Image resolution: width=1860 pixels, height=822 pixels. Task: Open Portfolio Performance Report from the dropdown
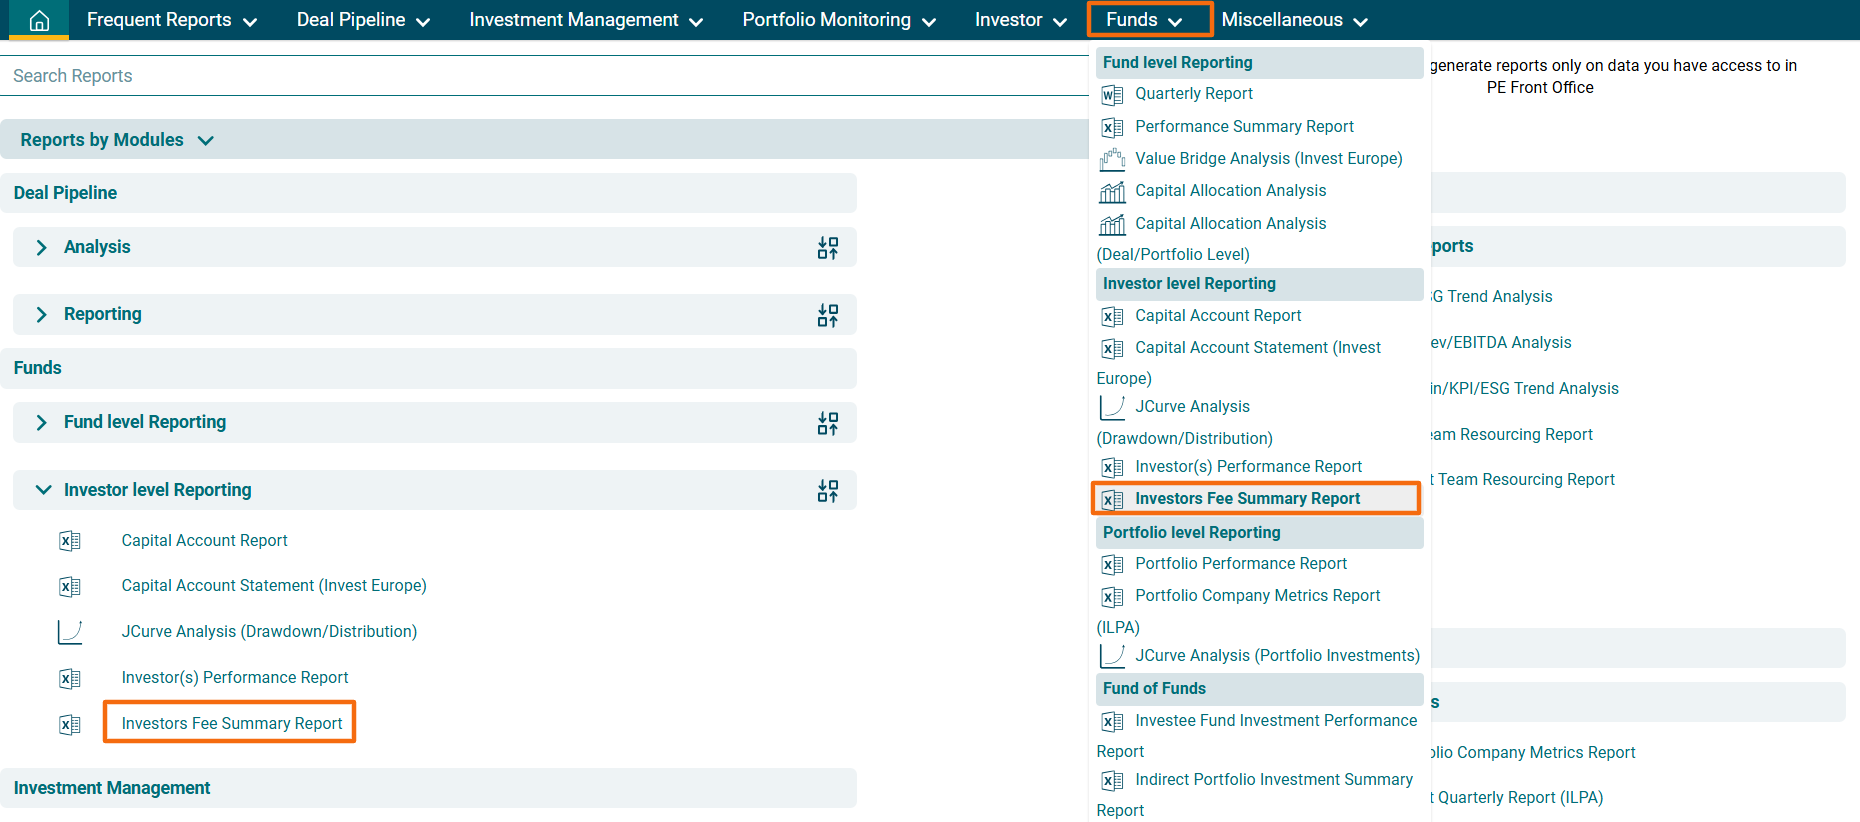pyautogui.click(x=1241, y=564)
